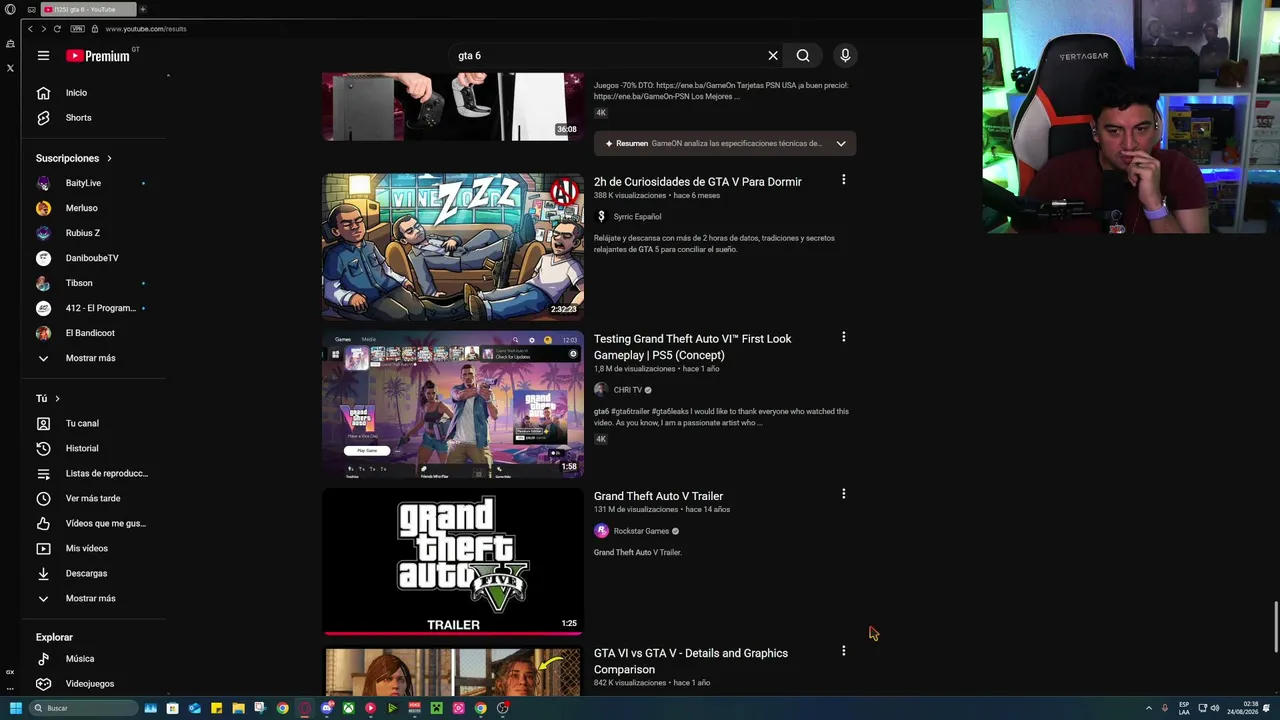The width and height of the screenshot is (1280, 720).
Task: Open File Explorer from the taskbar
Action: click(238, 708)
